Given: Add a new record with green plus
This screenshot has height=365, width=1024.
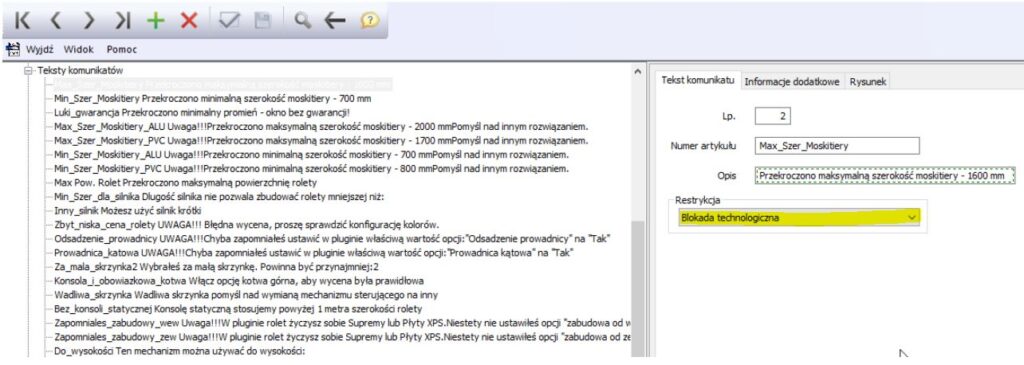Looking at the screenshot, I should 155,20.
